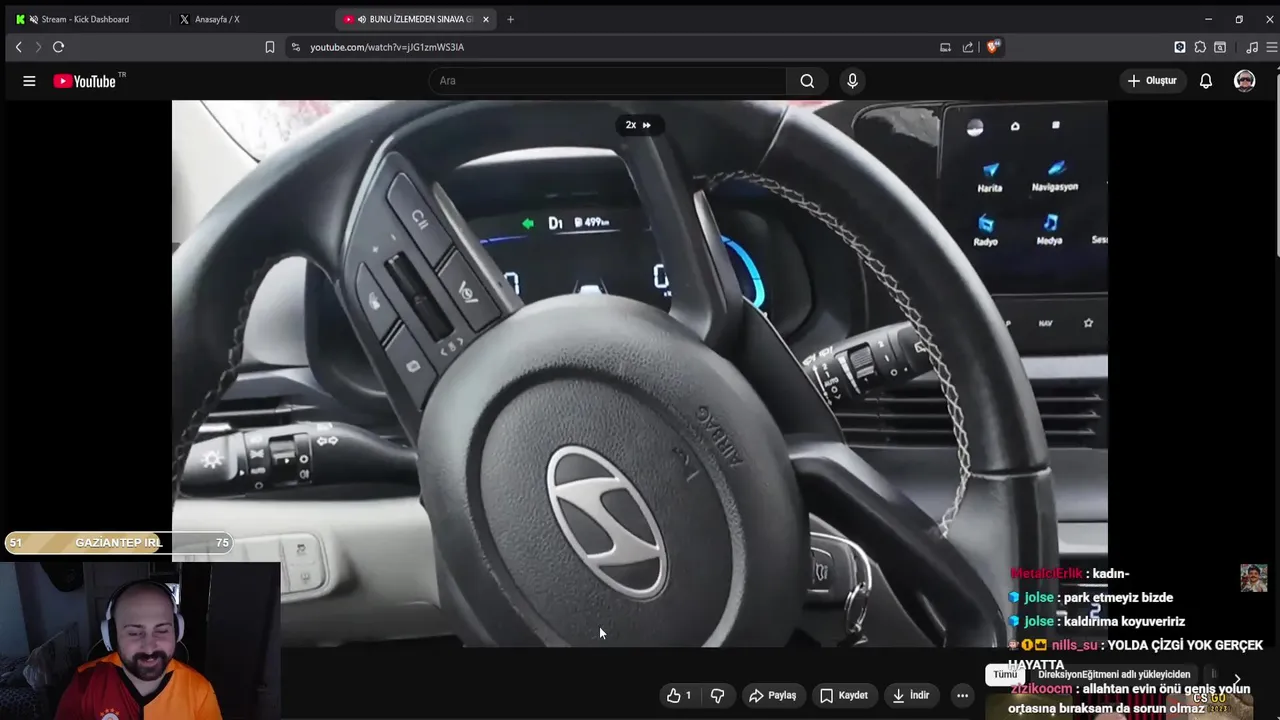Start voice search with microphone icon
Image resolution: width=1280 pixels, height=720 pixels.
(x=852, y=81)
